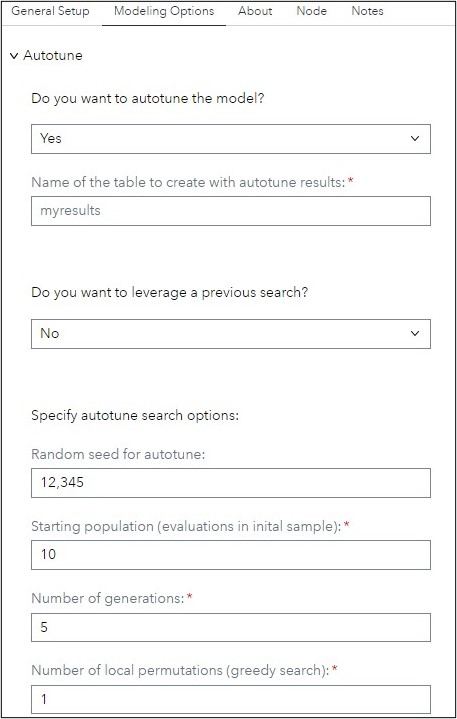
Task: Click the myresults table name field
Action: 231,211
